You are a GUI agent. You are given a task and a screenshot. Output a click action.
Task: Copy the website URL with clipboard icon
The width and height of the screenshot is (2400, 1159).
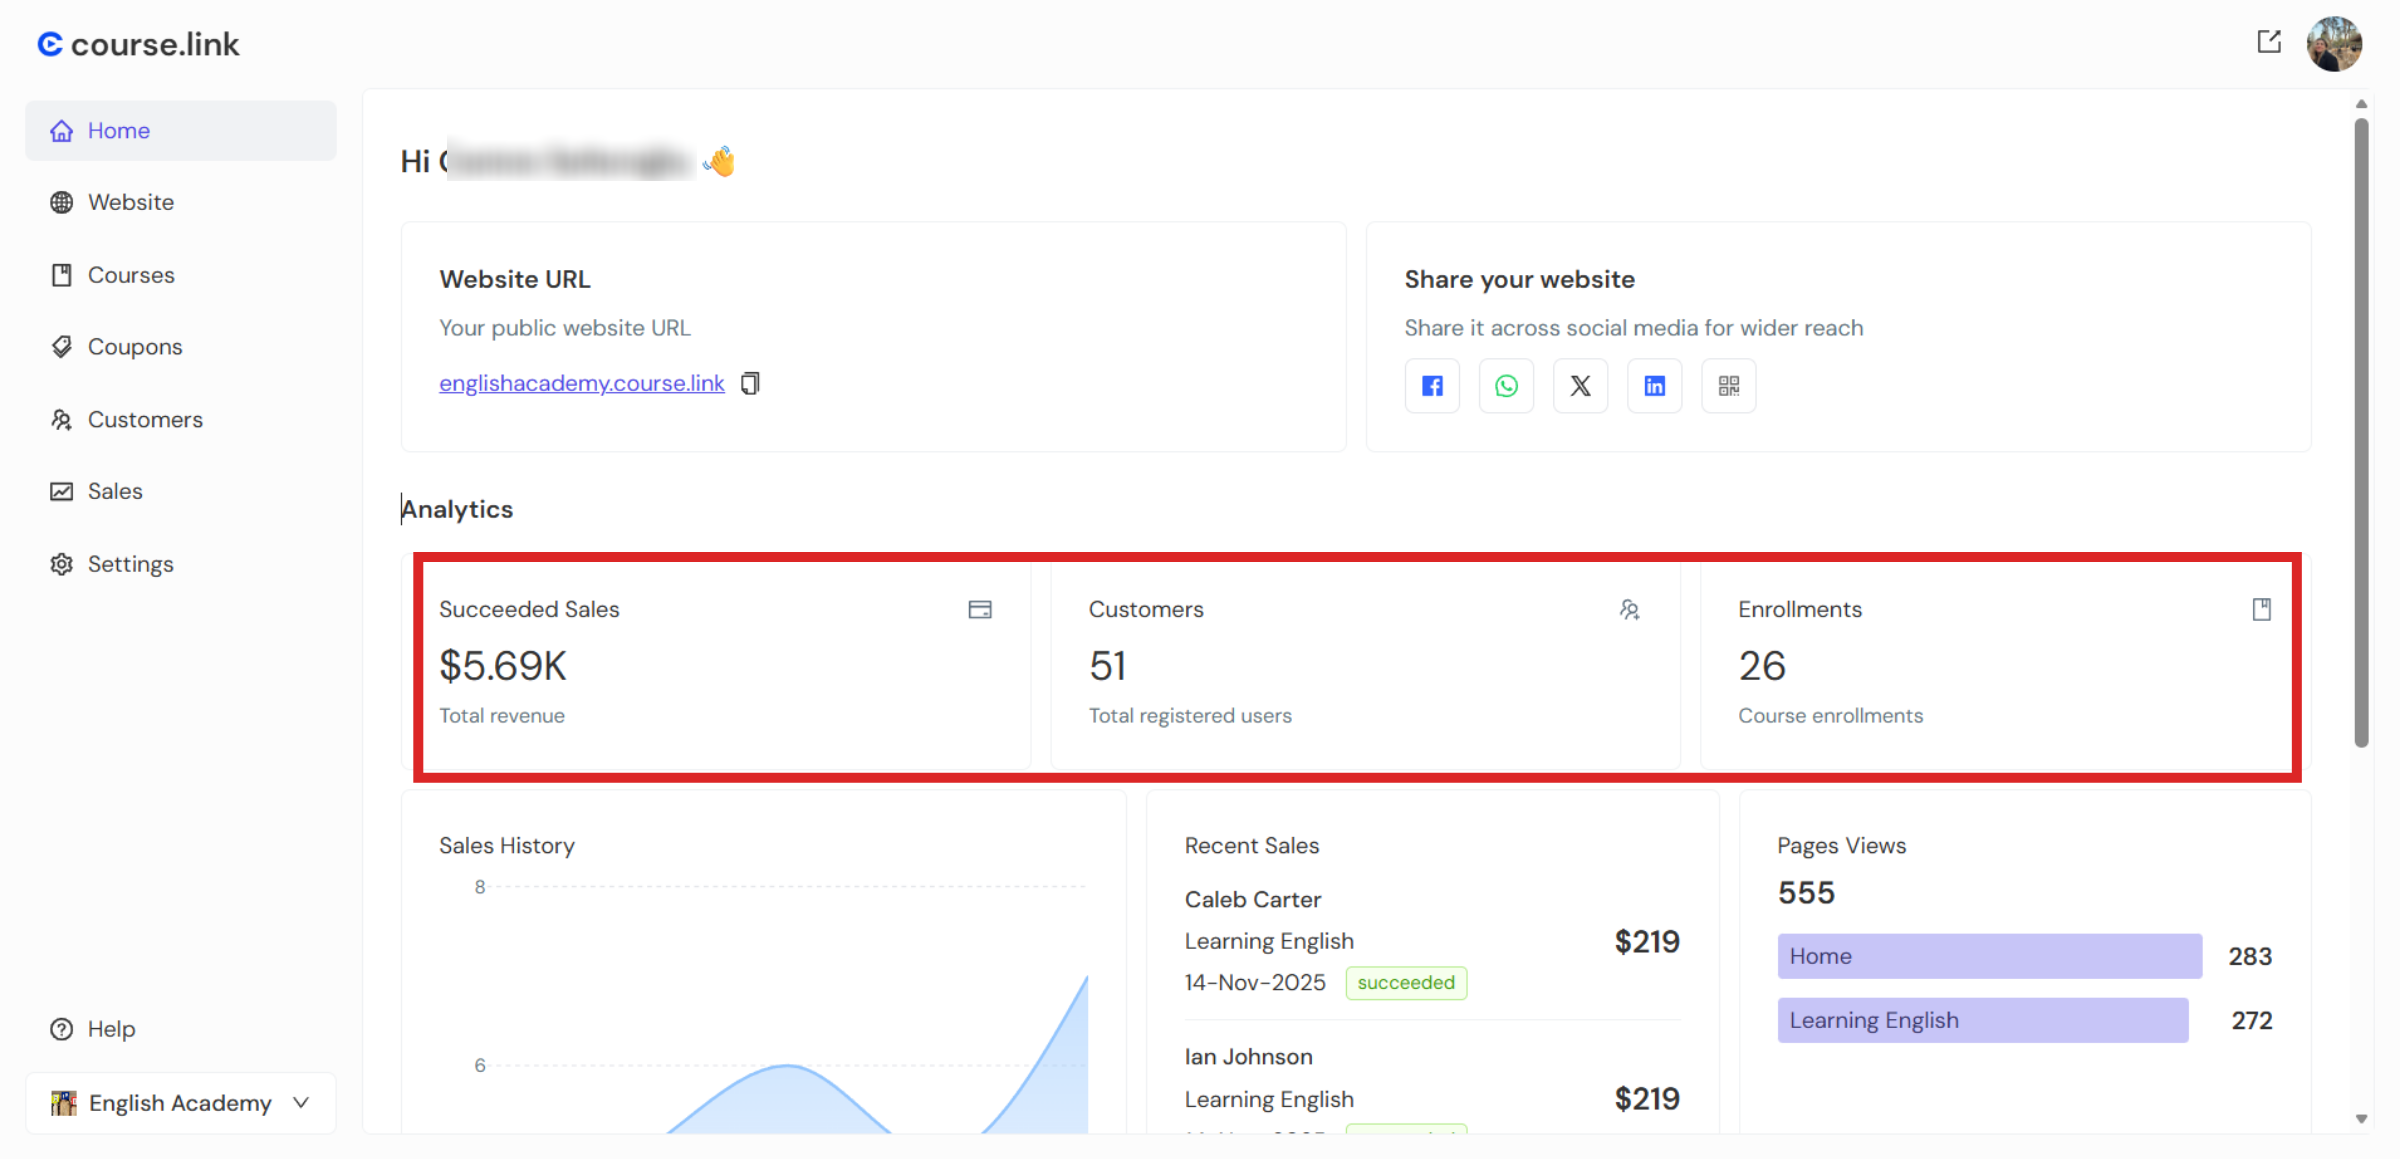[x=750, y=383]
